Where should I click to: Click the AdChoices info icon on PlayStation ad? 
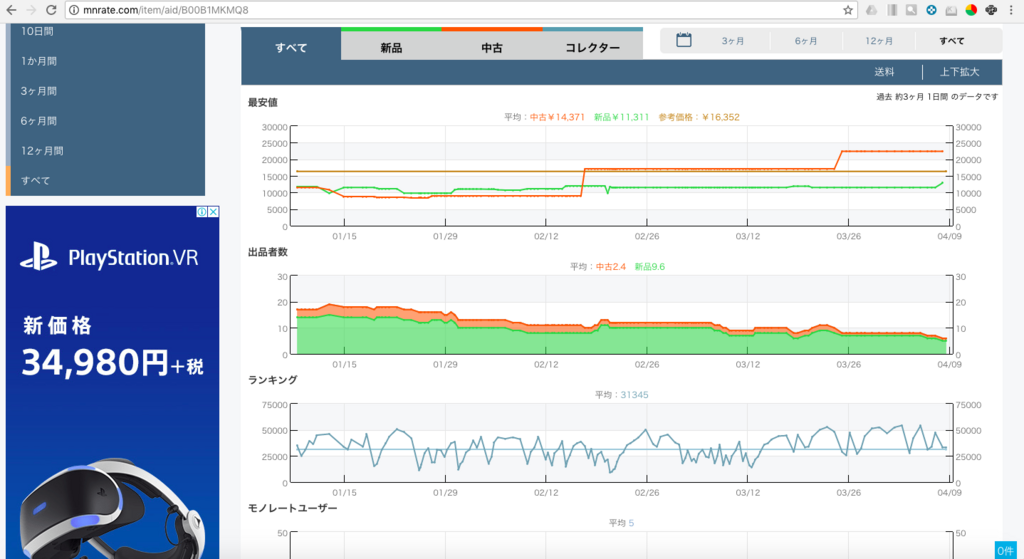coord(202,212)
